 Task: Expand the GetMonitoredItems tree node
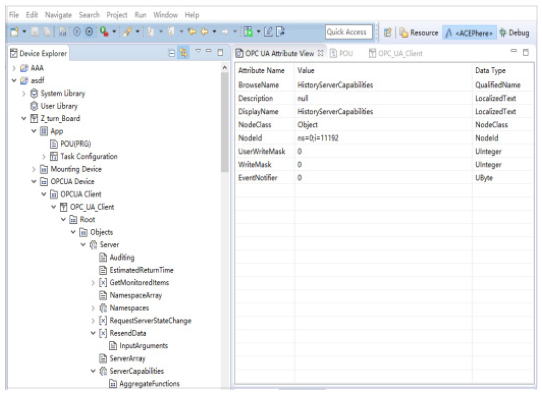93,283
